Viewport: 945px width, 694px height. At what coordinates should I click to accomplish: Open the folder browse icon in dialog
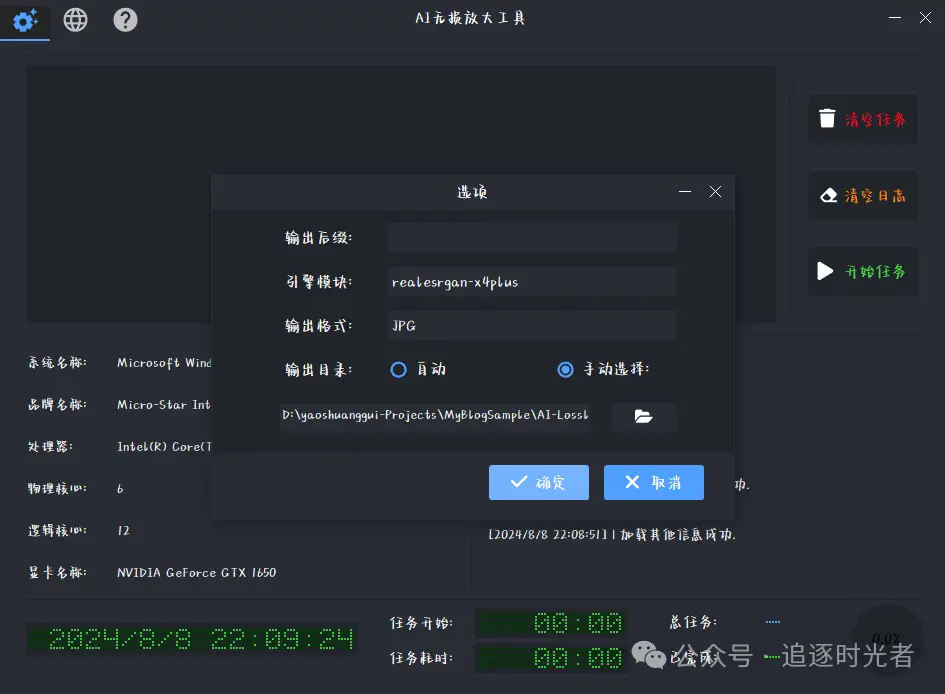pyautogui.click(x=643, y=417)
